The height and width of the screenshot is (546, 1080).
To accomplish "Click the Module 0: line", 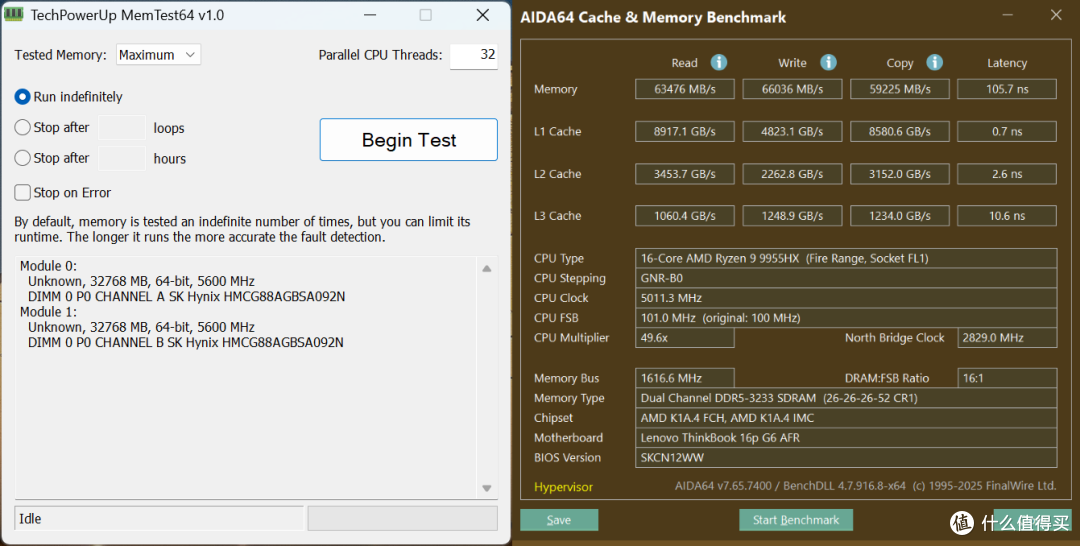I will (x=48, y=266).
